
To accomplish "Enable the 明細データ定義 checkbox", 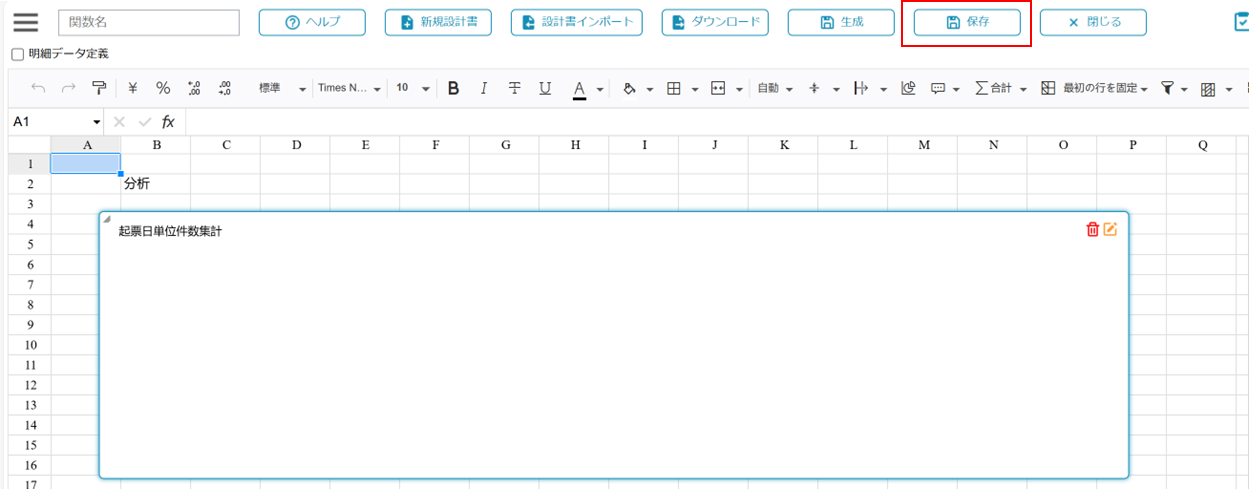I will [x=17, y=54].
